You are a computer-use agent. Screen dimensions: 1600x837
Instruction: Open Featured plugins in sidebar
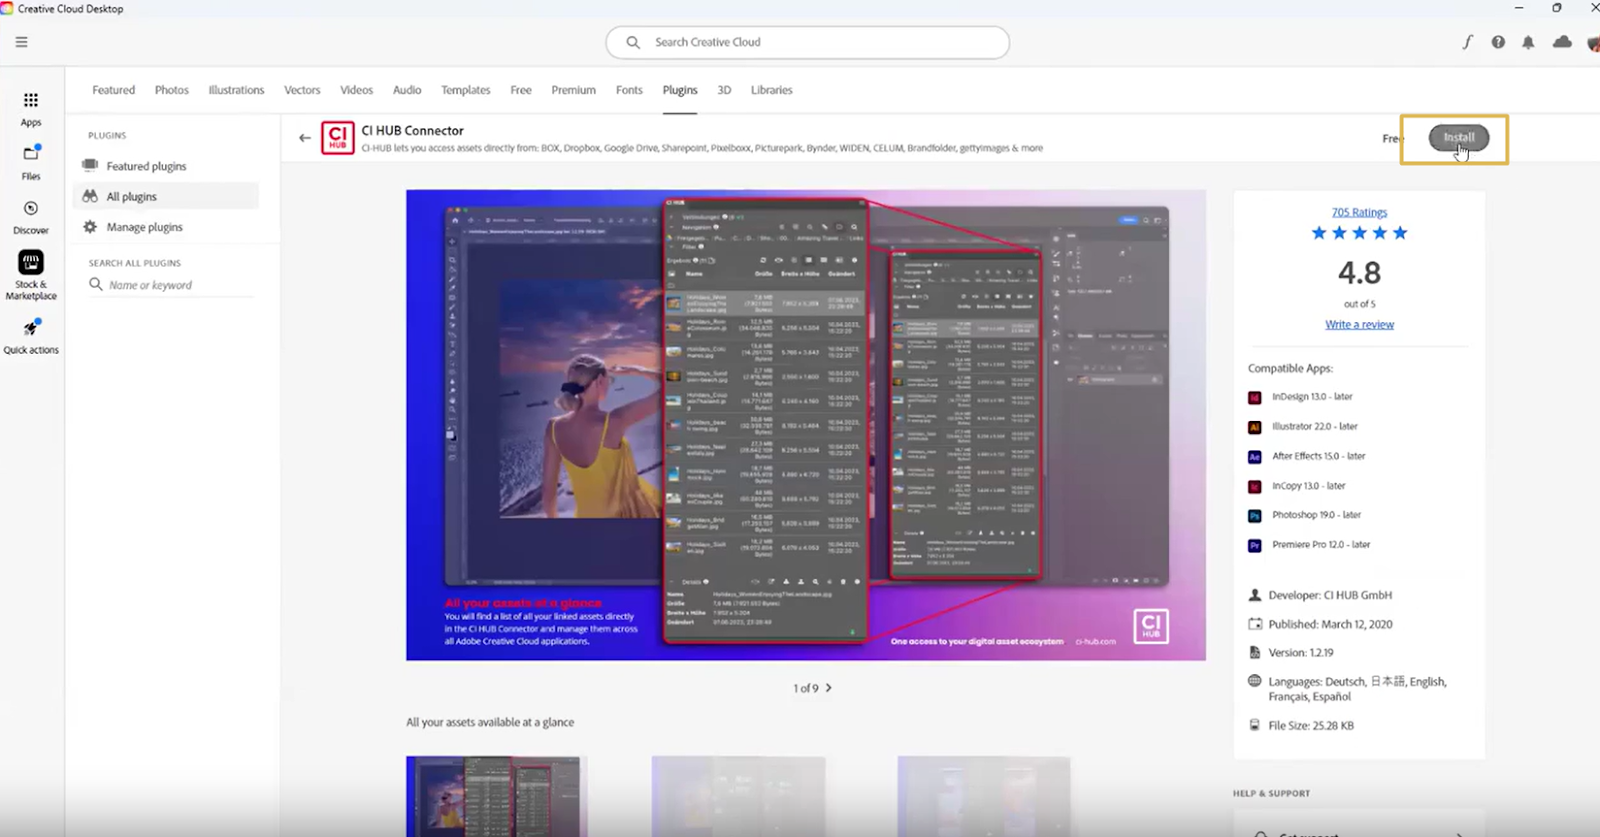point(166,166)
